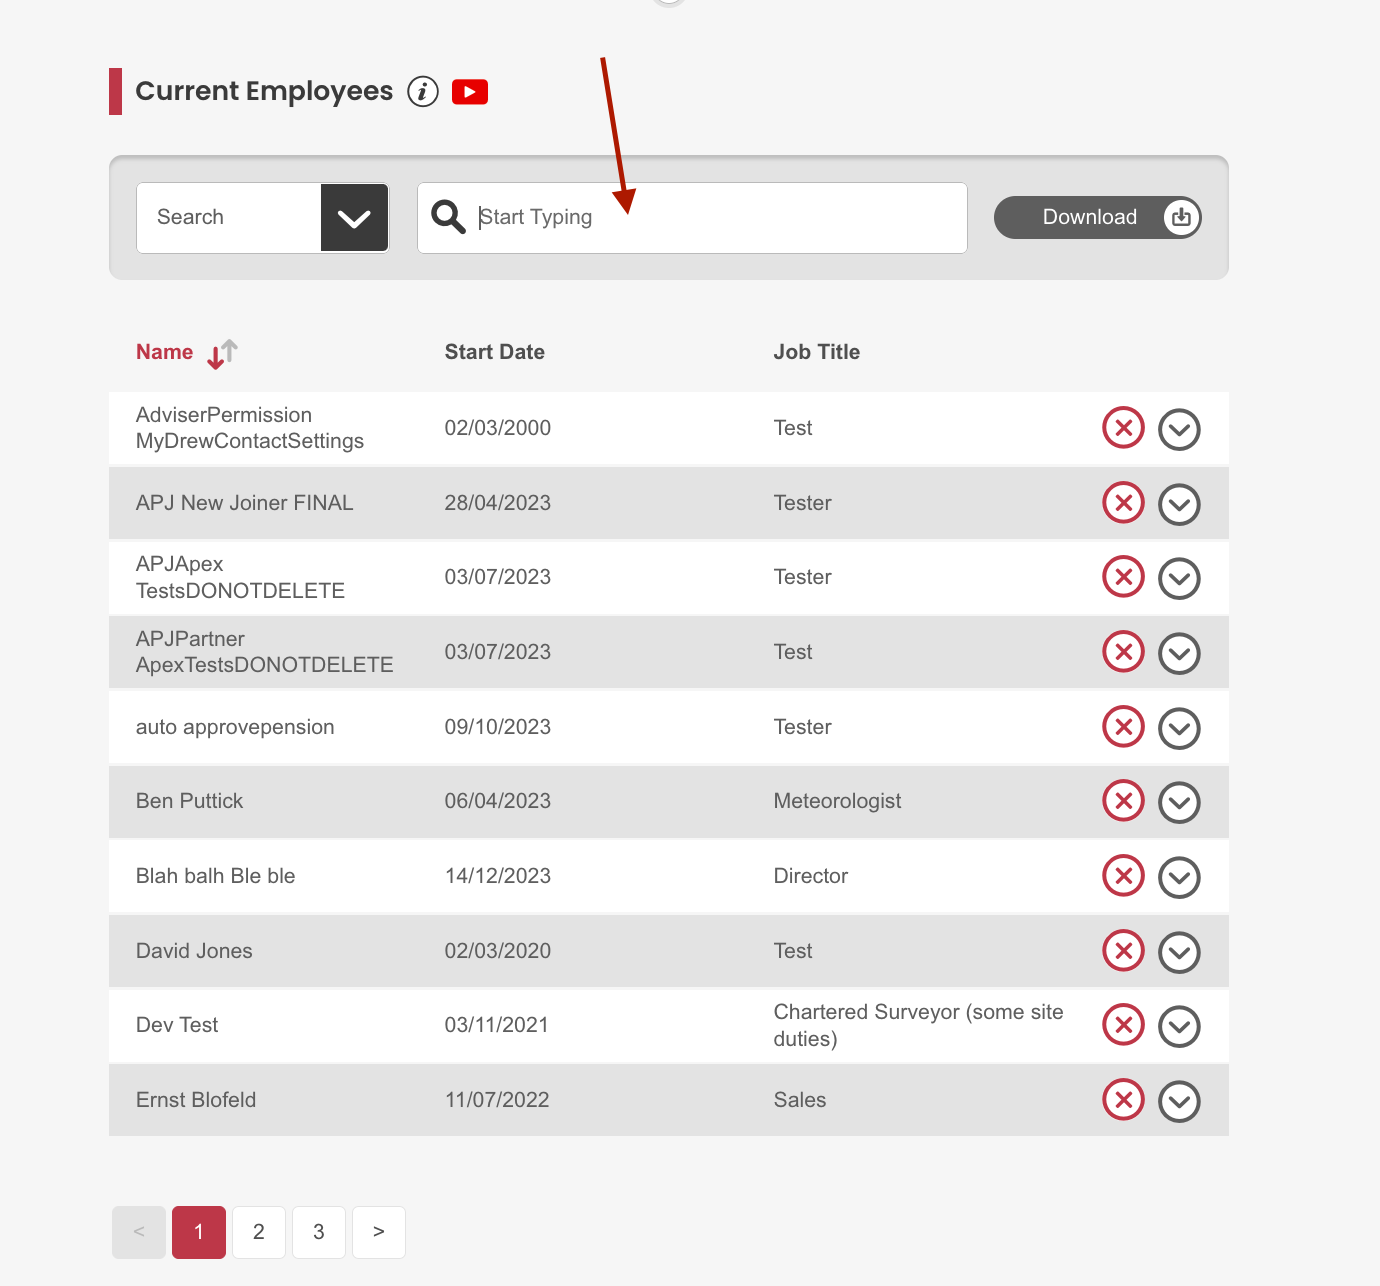Screen dimensions: 1380x1286
Task: Expand AdviserPermission MyDrewContactSettings row
Action: click(1179, 430)
